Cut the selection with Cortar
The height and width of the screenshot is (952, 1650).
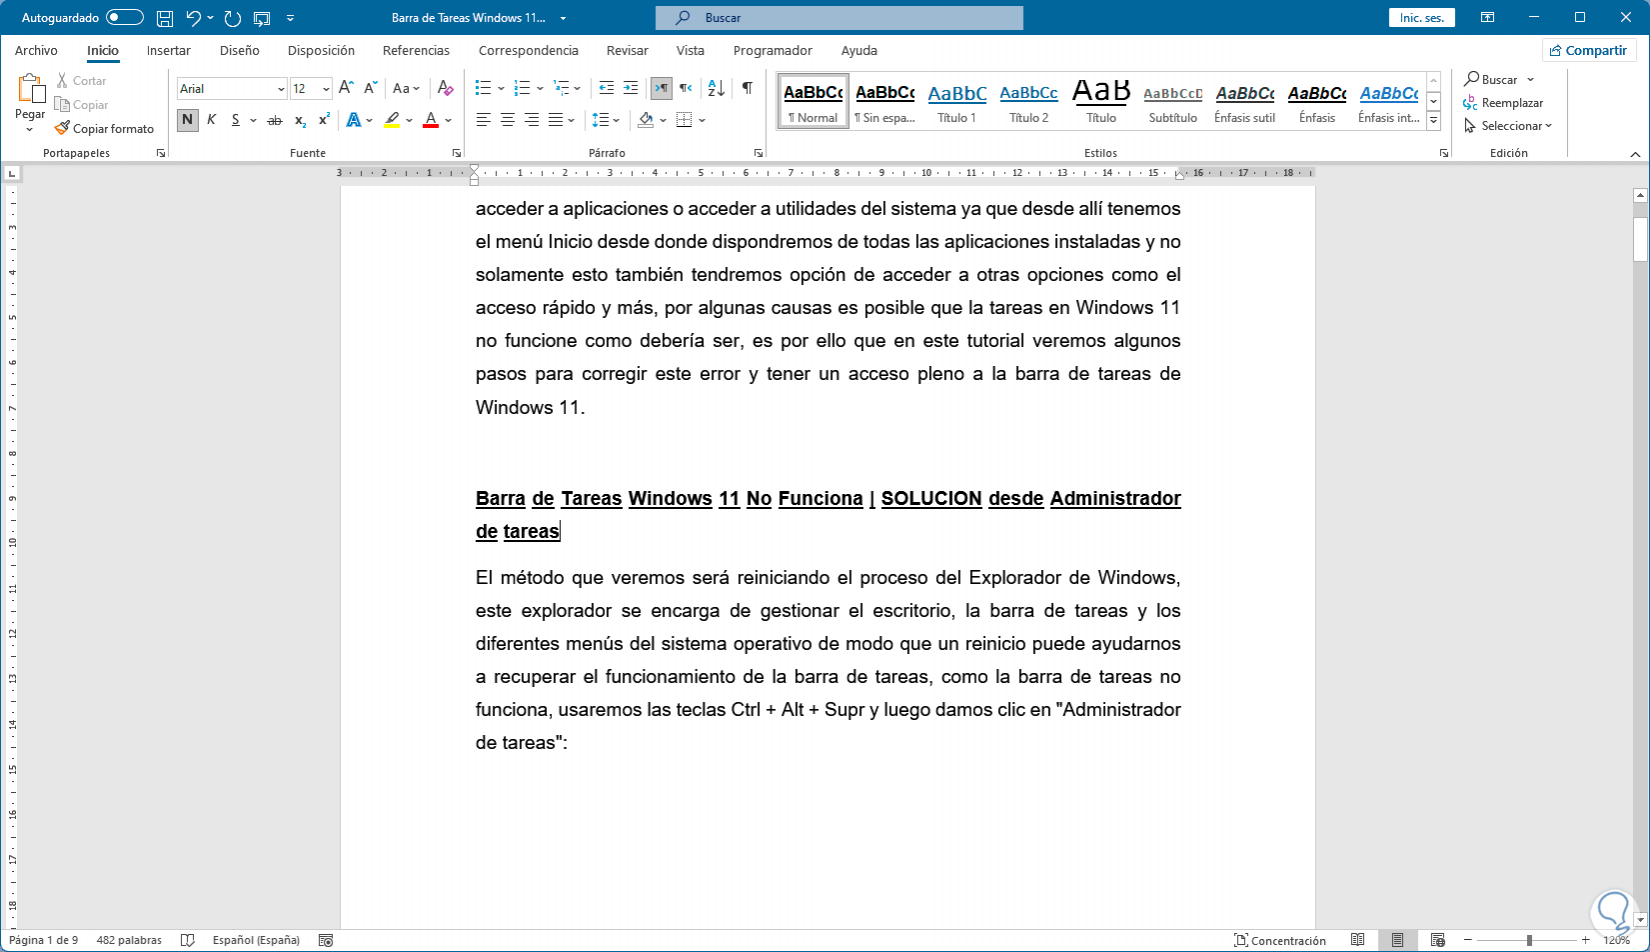point(81,81)
